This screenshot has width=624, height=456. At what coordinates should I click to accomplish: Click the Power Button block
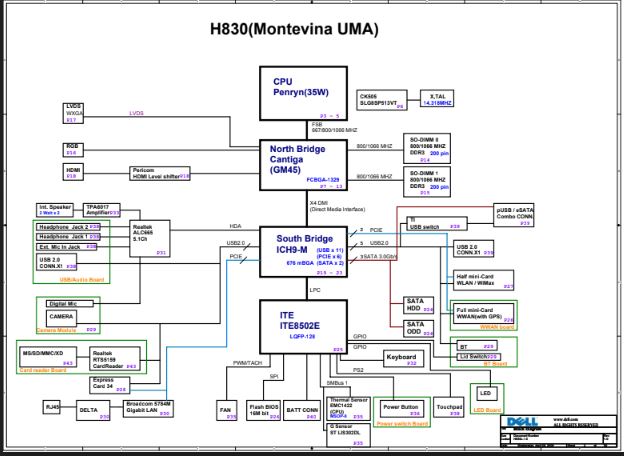400,409
